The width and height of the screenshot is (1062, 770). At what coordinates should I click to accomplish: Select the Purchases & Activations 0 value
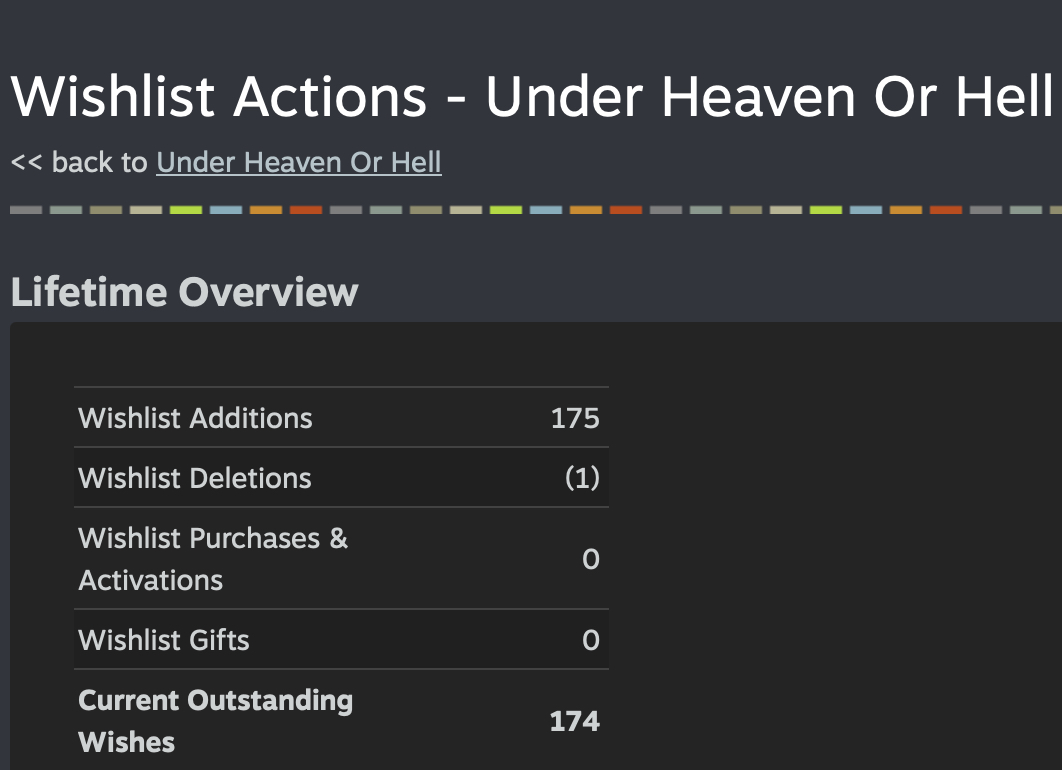590,559
